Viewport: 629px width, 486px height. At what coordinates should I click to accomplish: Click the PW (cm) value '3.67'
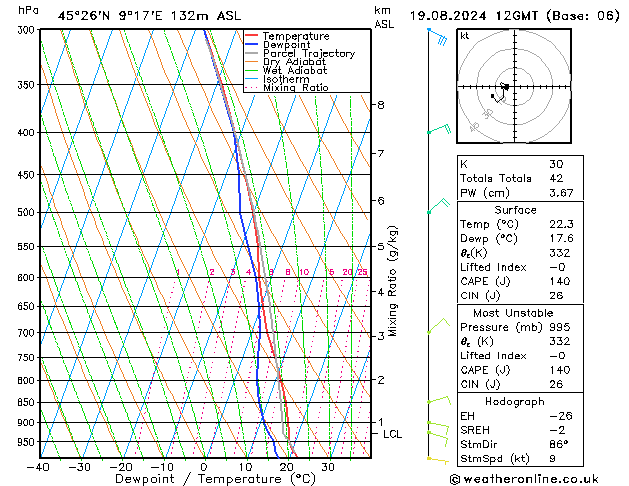click(x=561, y=193)
